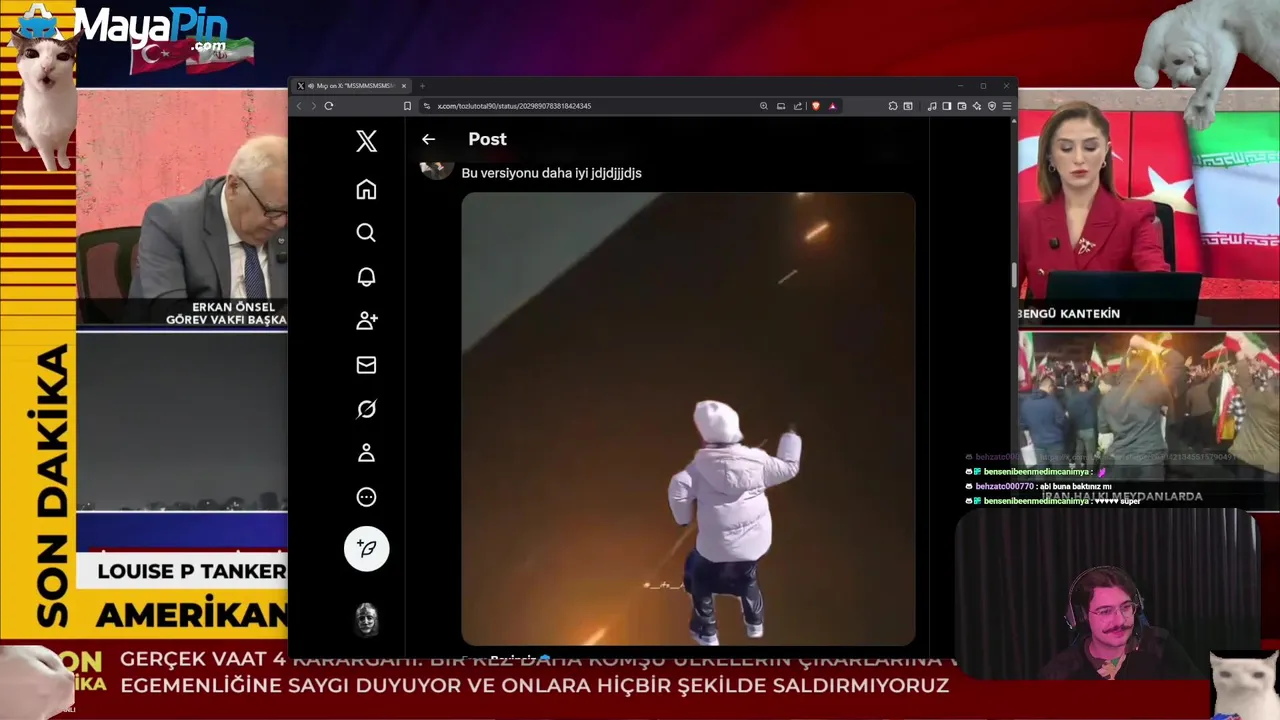Open Notifications bell in X sidebar
This screenshot has height=720, width=1280.
(366, 277)
